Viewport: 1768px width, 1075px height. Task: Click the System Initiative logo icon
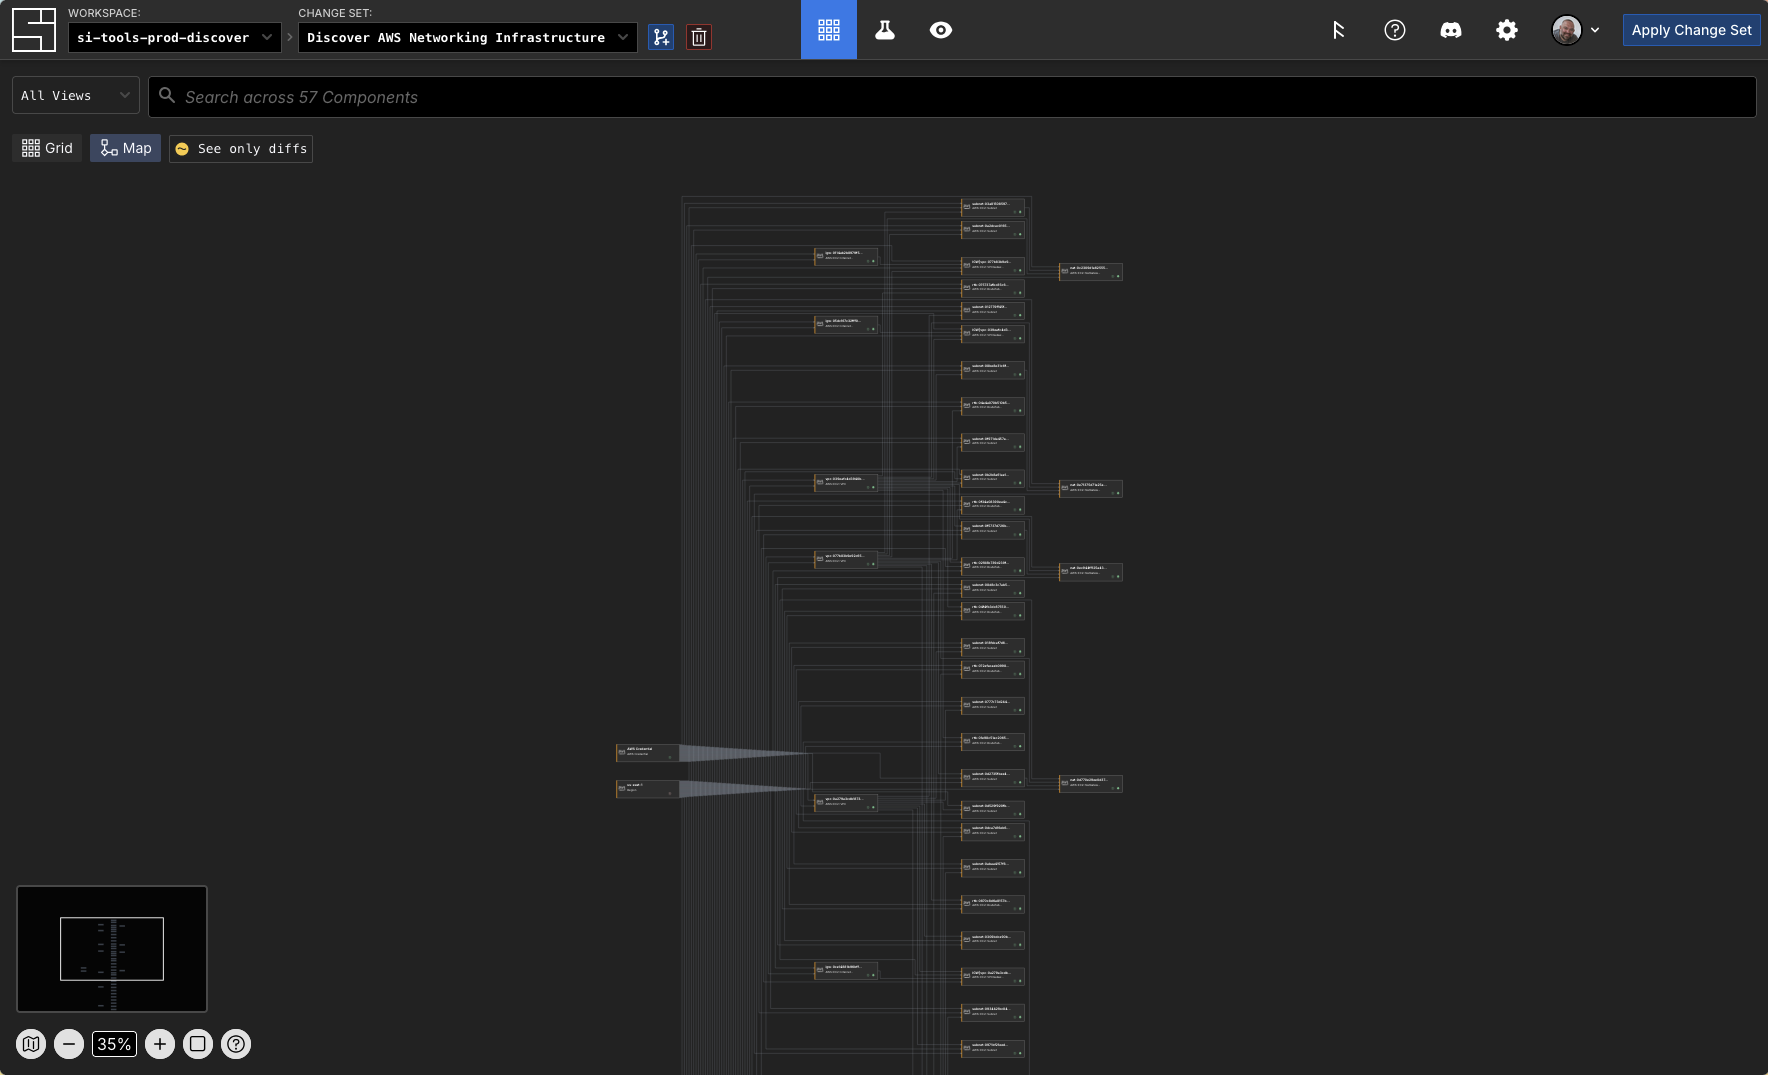pyautogui.click(x=33, y=30)
